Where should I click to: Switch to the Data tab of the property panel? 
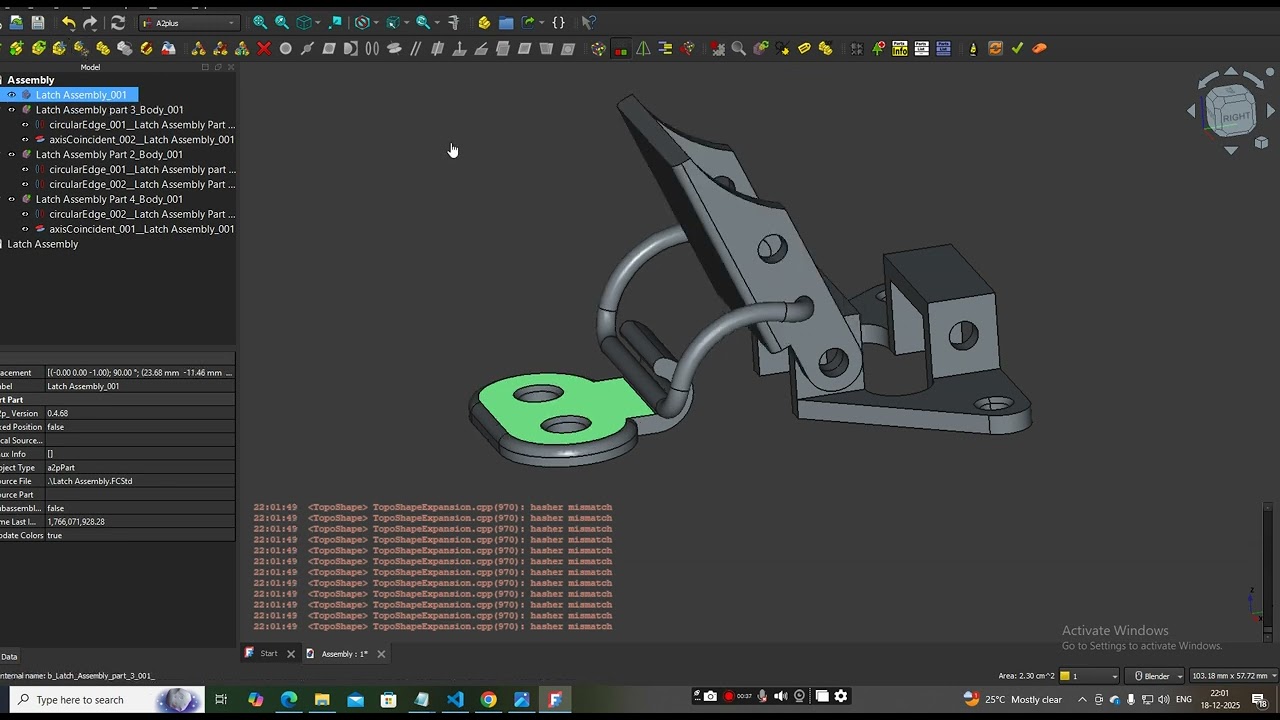pos(9,657)
